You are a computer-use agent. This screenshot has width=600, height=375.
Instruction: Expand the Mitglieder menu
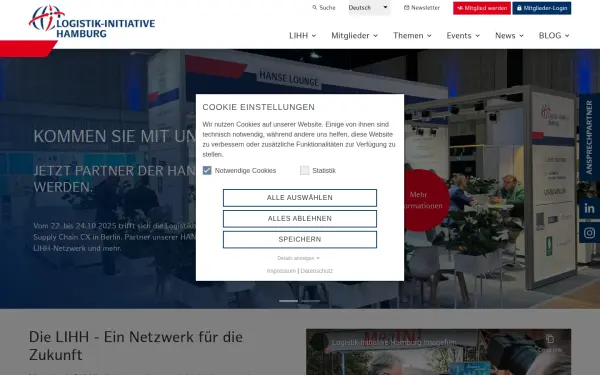[354, 36]
